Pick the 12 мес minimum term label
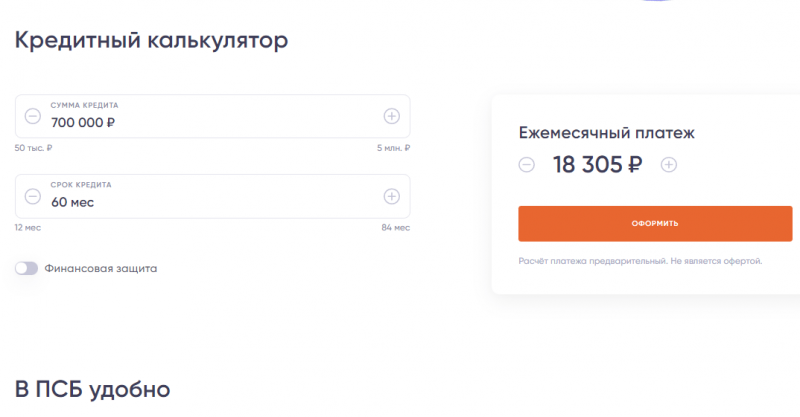The width and height of the screenshot is (800, 417). 27,228
